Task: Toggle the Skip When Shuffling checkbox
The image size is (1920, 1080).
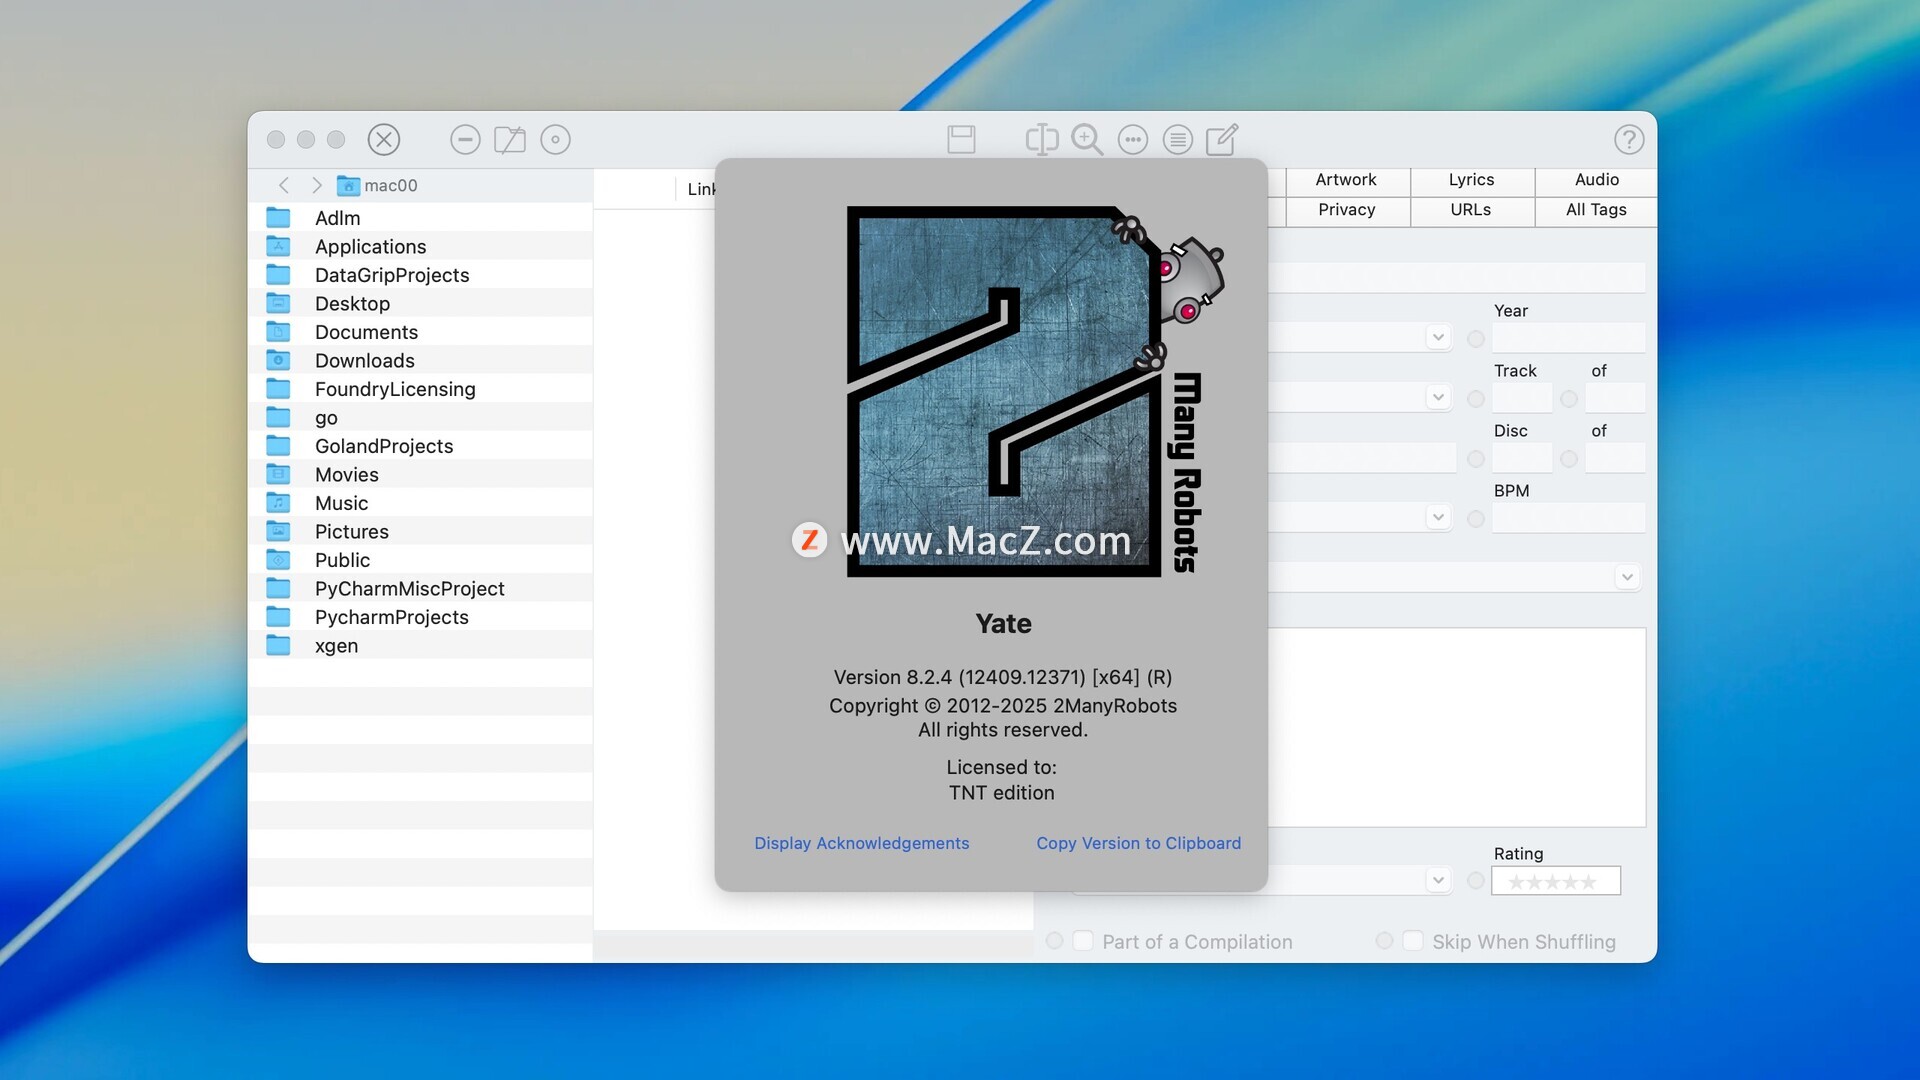Action: (1413, 941)
